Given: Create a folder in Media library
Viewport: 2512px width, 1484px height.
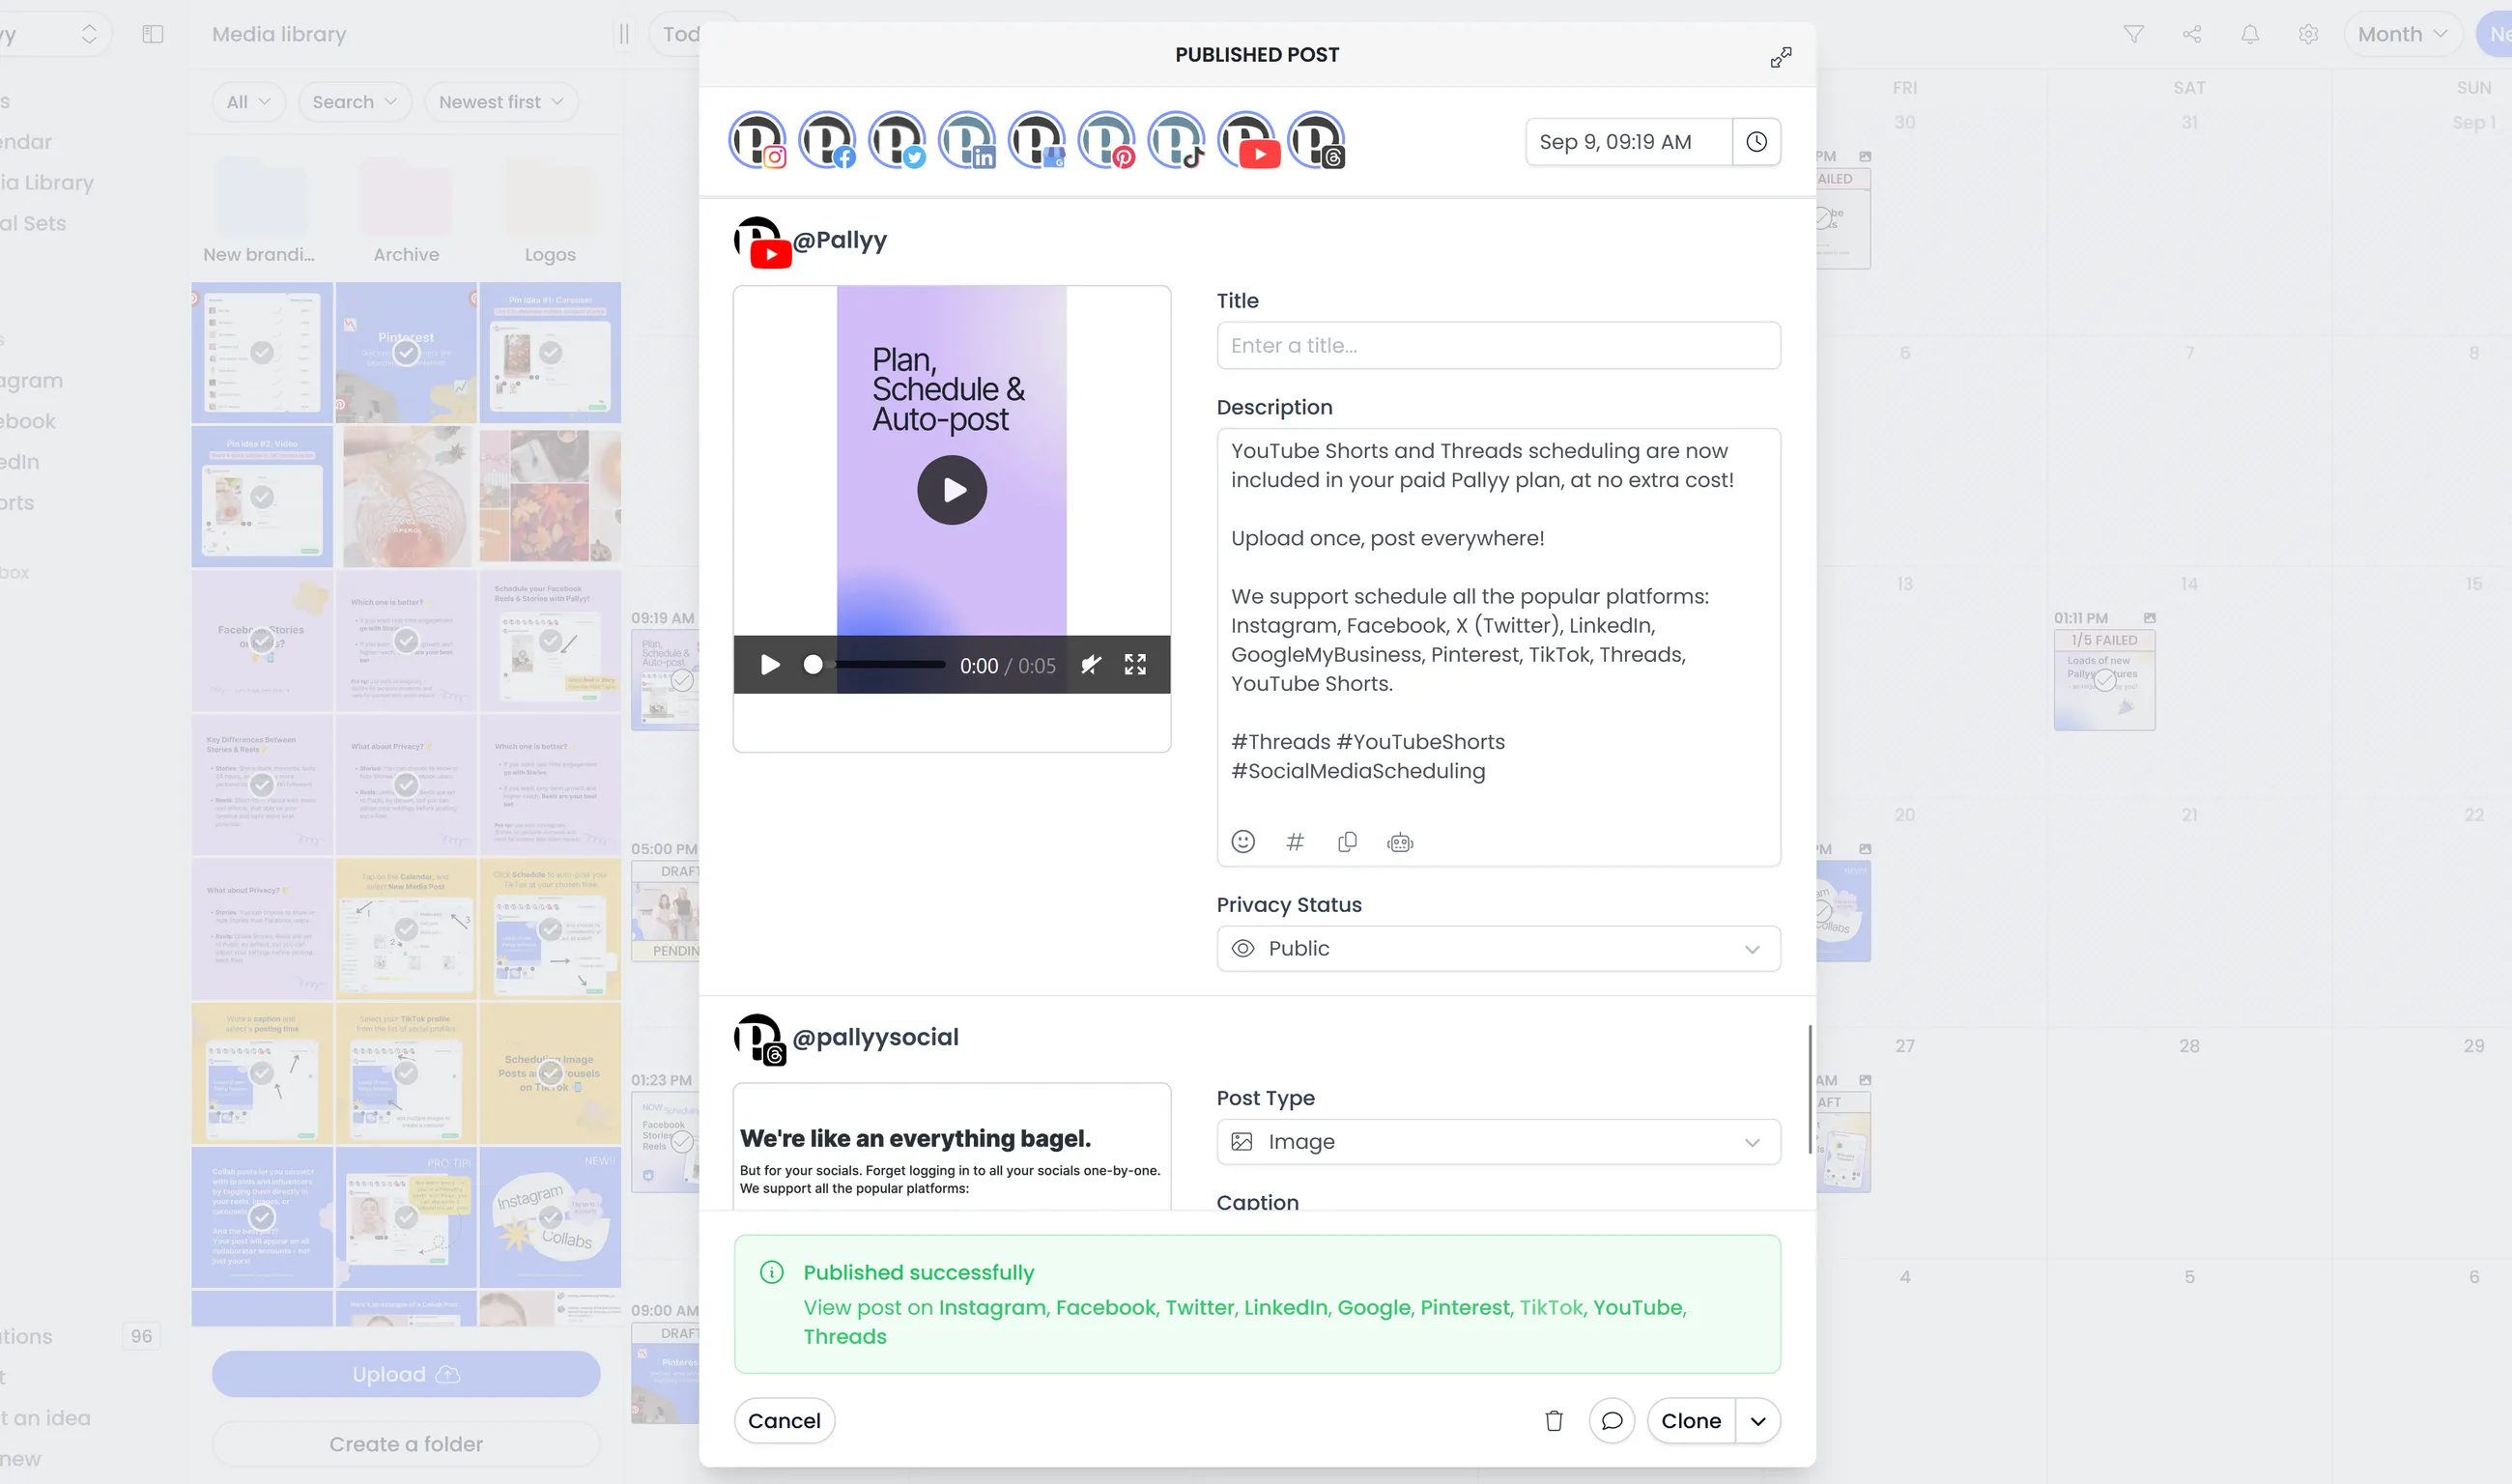Looking at the screenshot, I should [406, 1444].
